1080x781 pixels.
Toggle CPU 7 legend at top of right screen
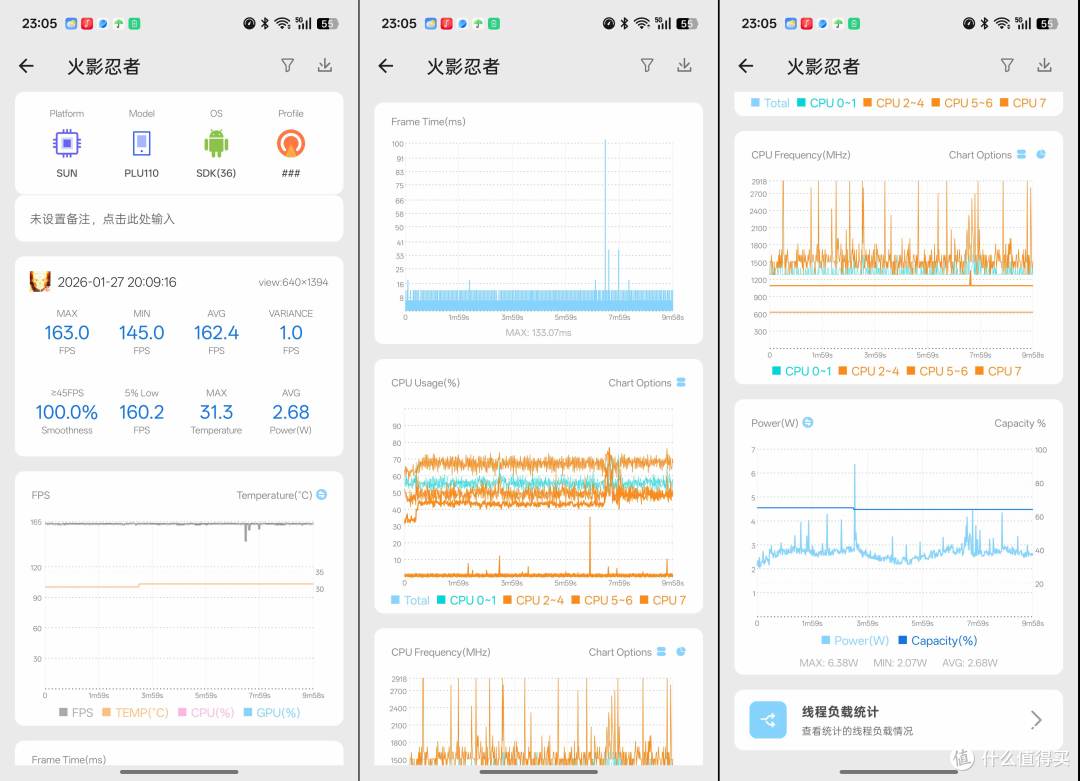point(1023,103)
